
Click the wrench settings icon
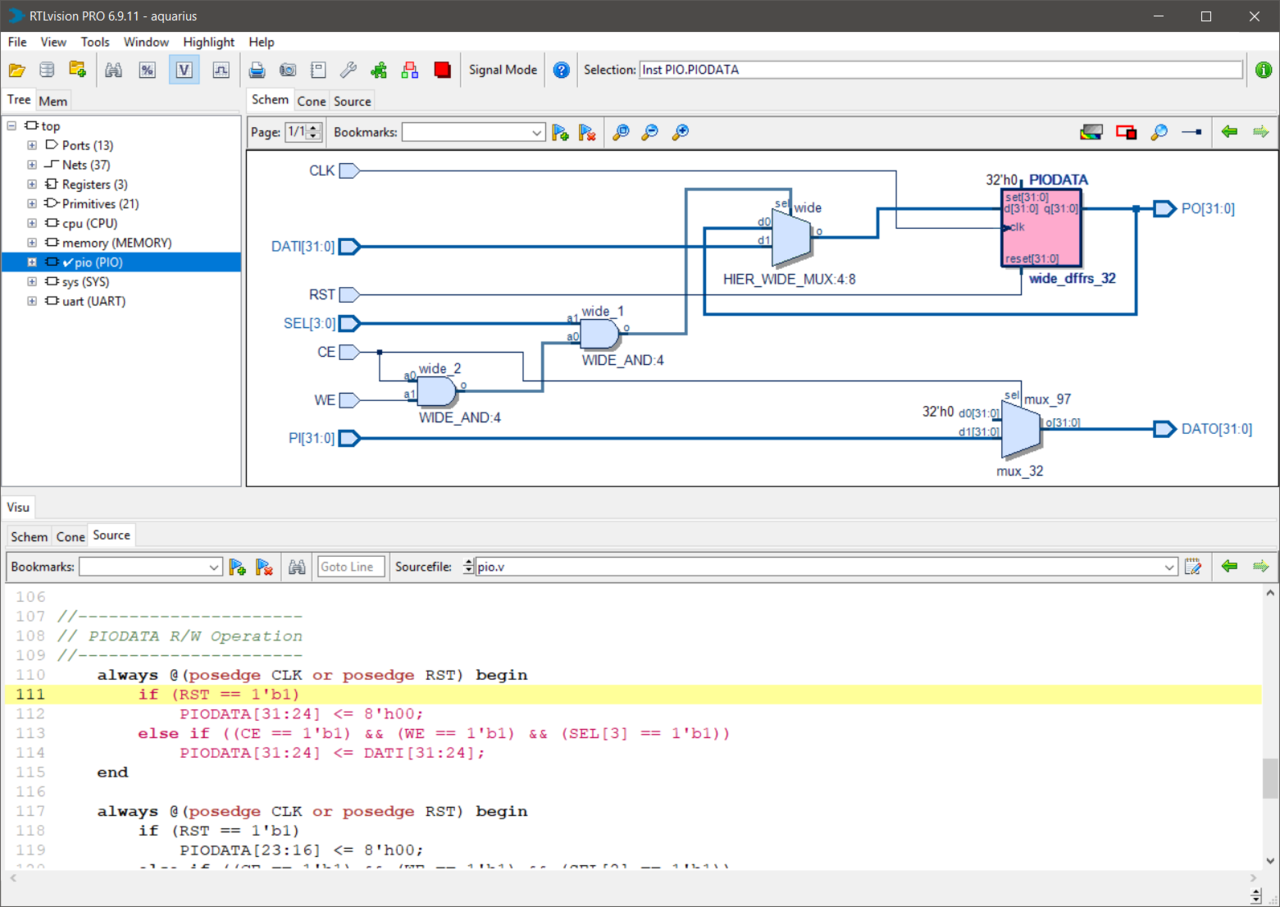(348, 70)
